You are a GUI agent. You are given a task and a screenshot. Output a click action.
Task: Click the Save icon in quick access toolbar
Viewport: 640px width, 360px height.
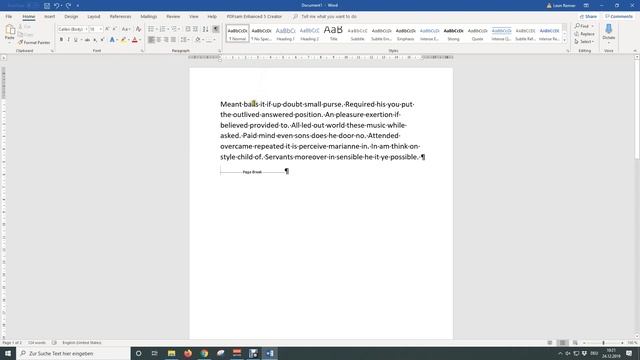coord(47,5)
